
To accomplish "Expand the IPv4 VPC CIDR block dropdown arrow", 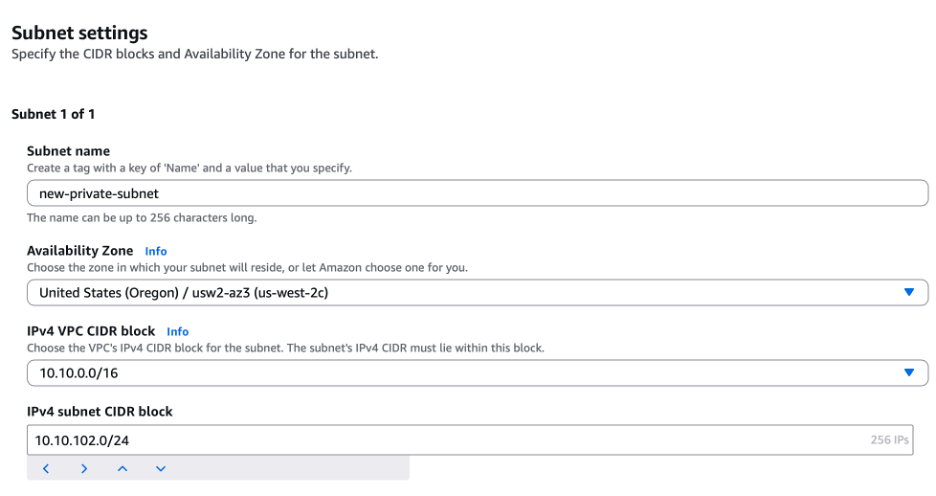I will point(908,372).
